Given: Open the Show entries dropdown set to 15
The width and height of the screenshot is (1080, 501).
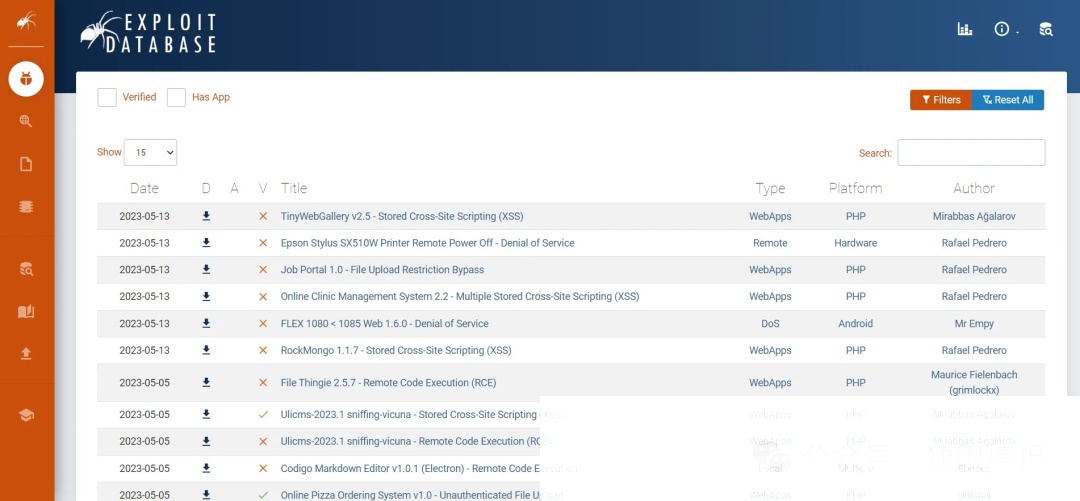Looking at the screenshot, I should pos(150,152).
